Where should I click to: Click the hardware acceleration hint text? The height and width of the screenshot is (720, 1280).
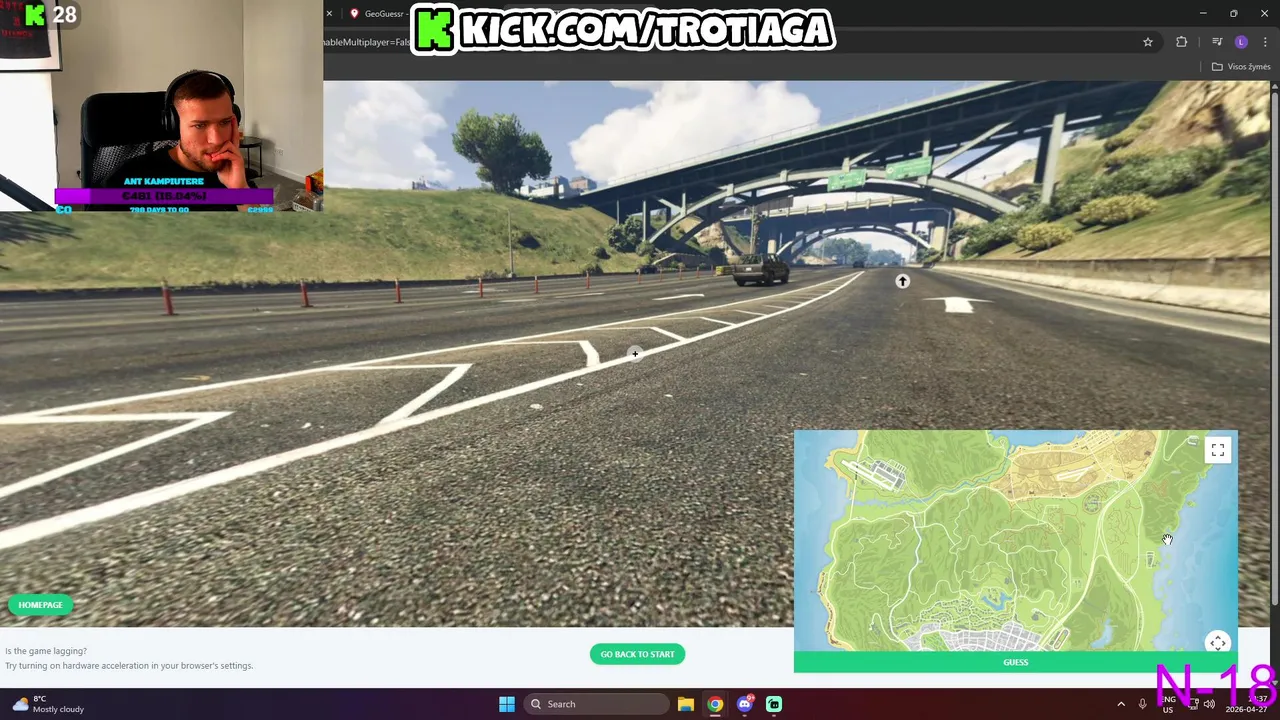click(129, 666)
